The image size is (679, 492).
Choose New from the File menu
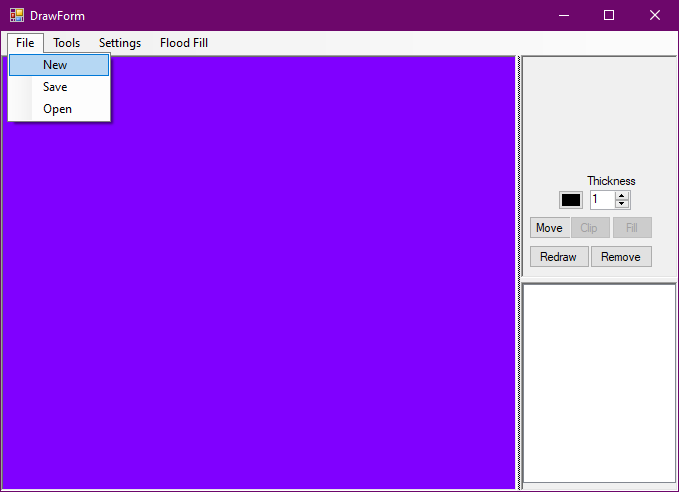[56, 65]
